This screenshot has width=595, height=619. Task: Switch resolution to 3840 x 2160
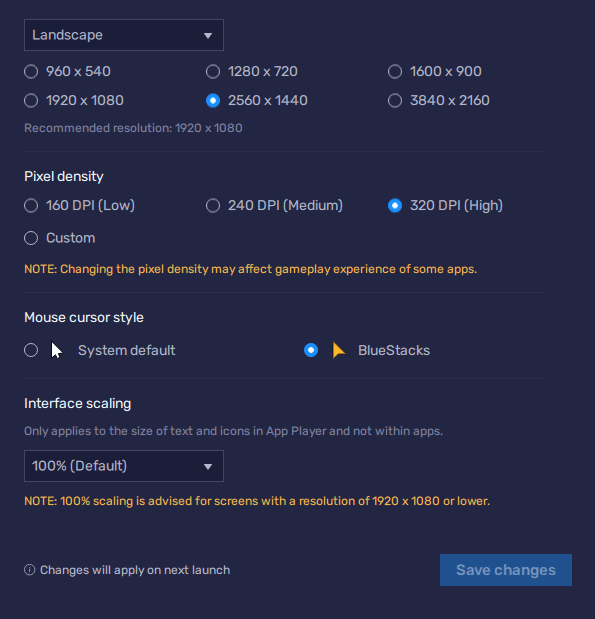pyautogui.click(x=395, y=101)
